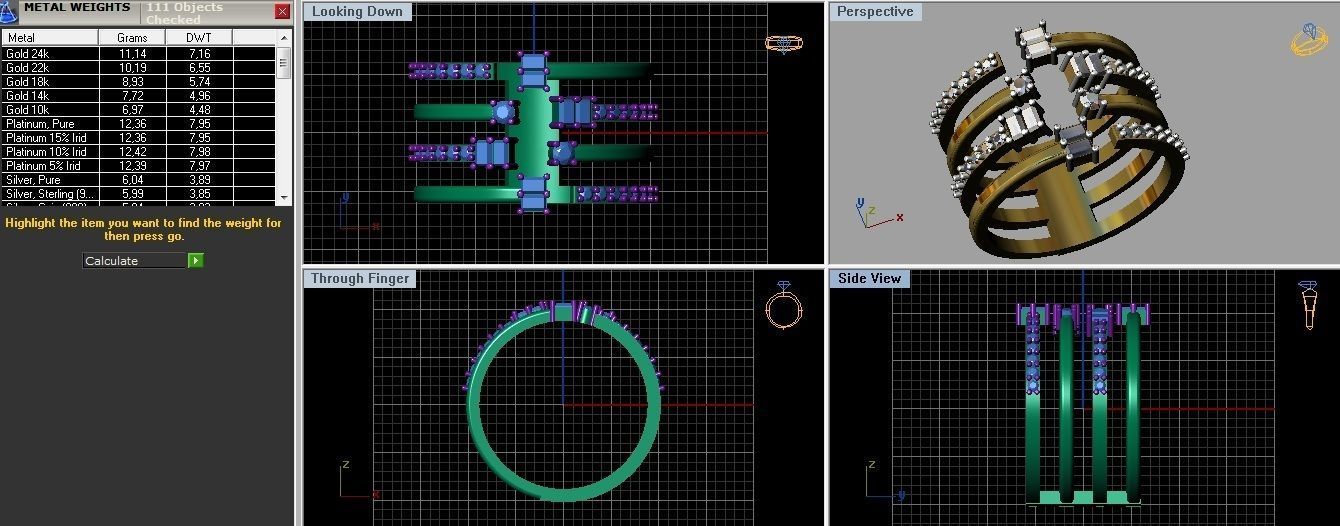1340x526 pixels.
Task: Close the Metal Weights panel
Action: 282,12
